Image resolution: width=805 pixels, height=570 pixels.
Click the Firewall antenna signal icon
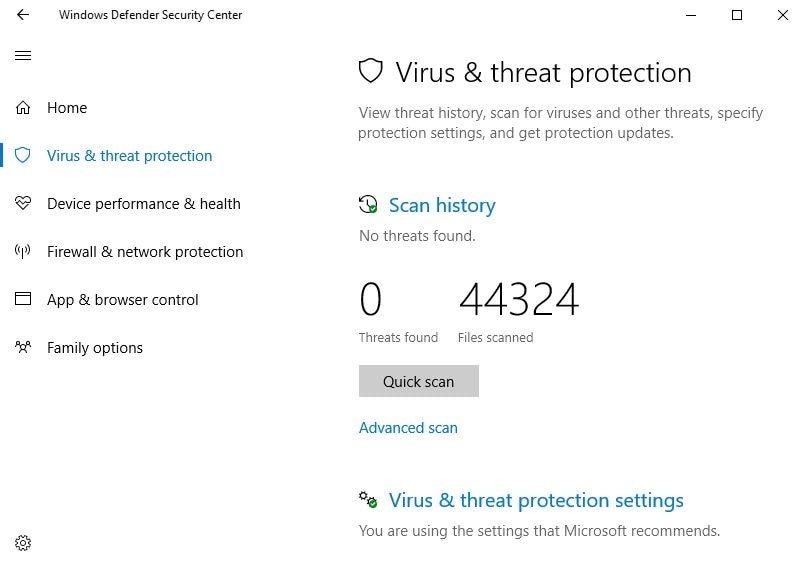point(23,252)
